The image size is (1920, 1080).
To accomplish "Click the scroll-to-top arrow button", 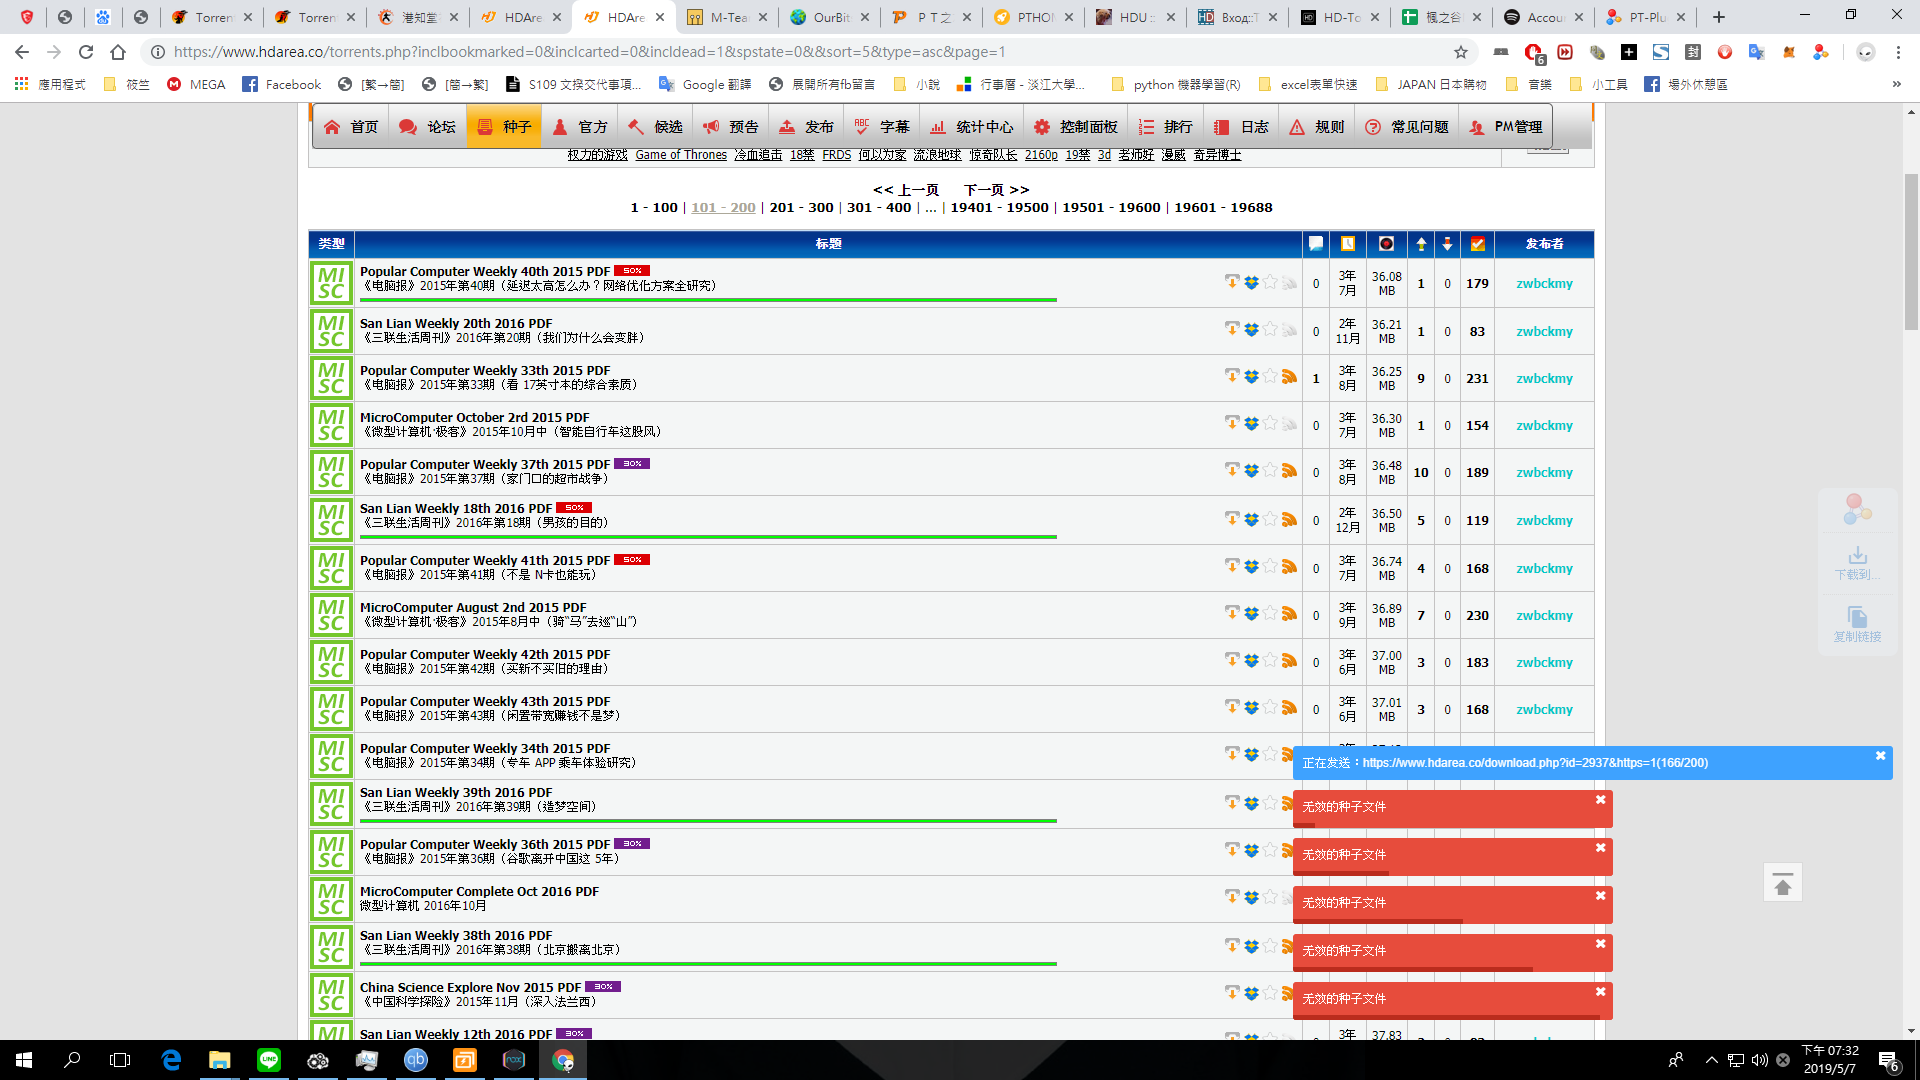I will click(1782, 884).
